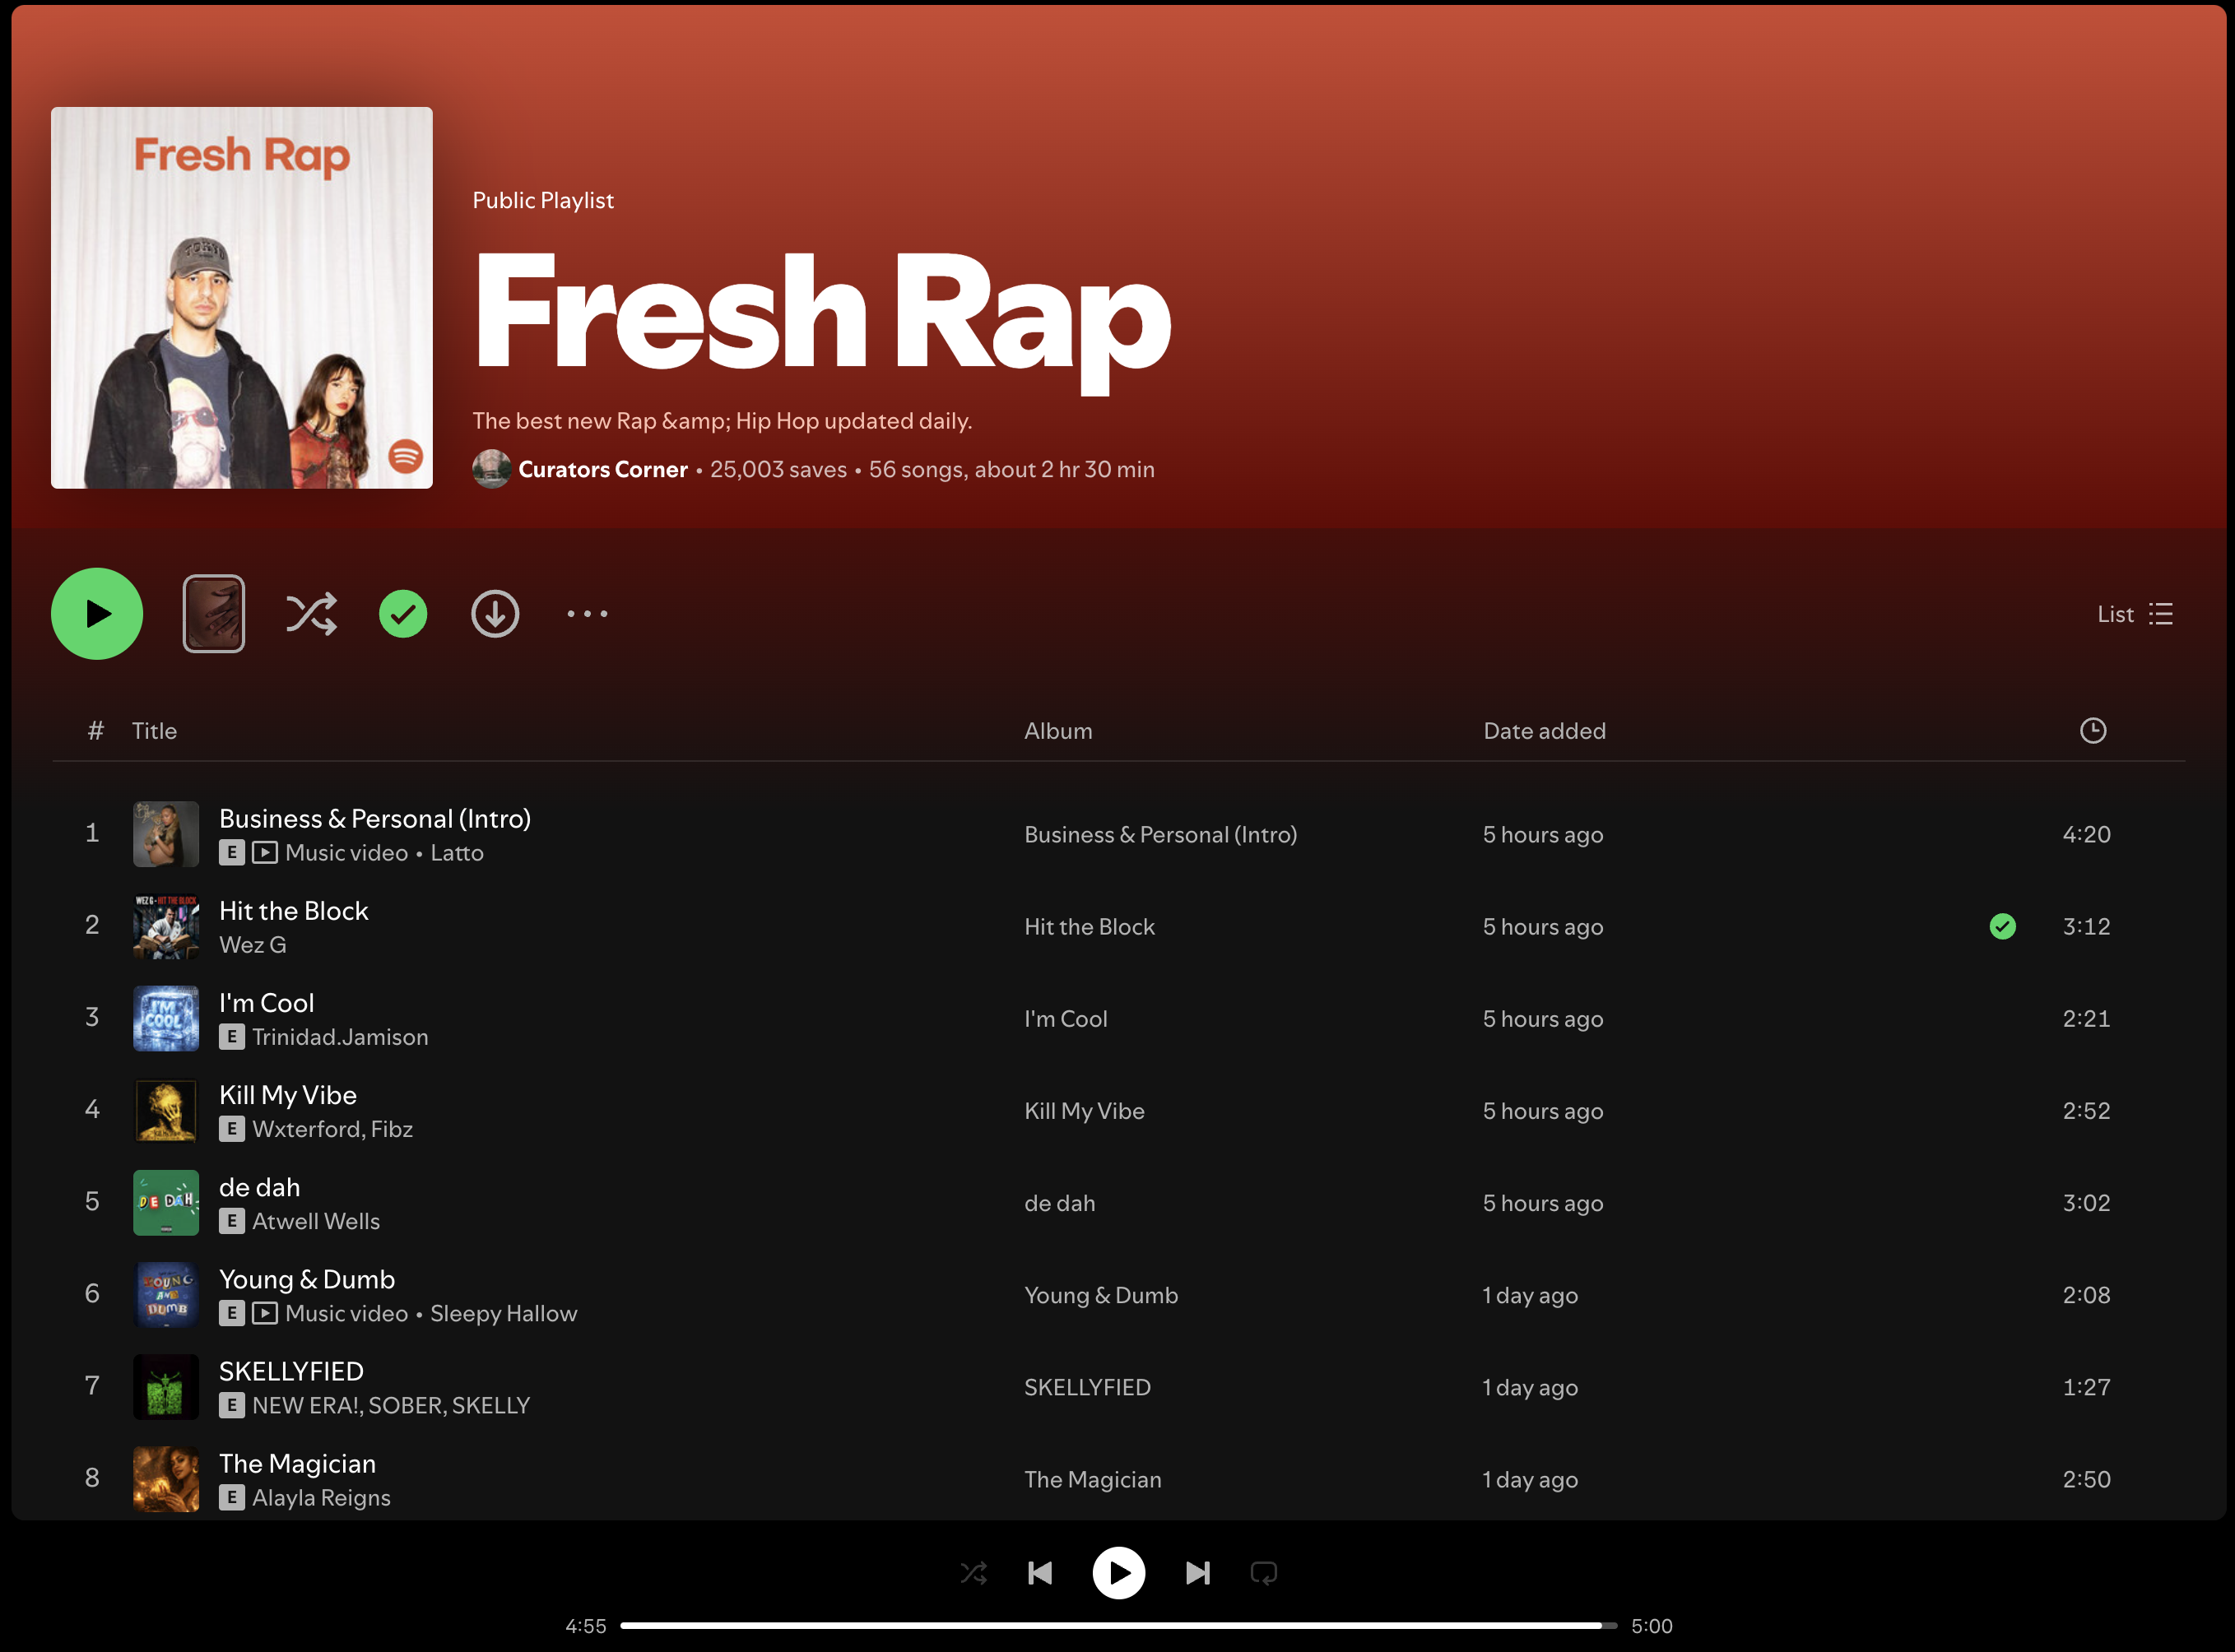2235x1652 pixels.
Task: Click the Young & Dumb cover art
Action: tap(166, 1295)
